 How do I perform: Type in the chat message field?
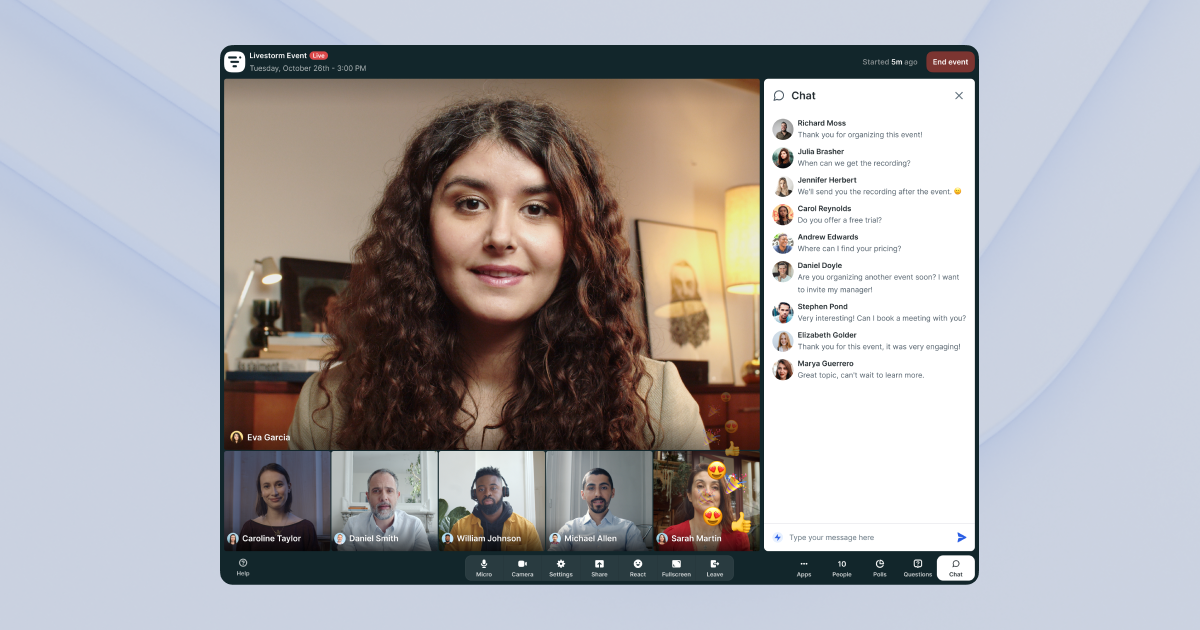click(x=865, y=537)
